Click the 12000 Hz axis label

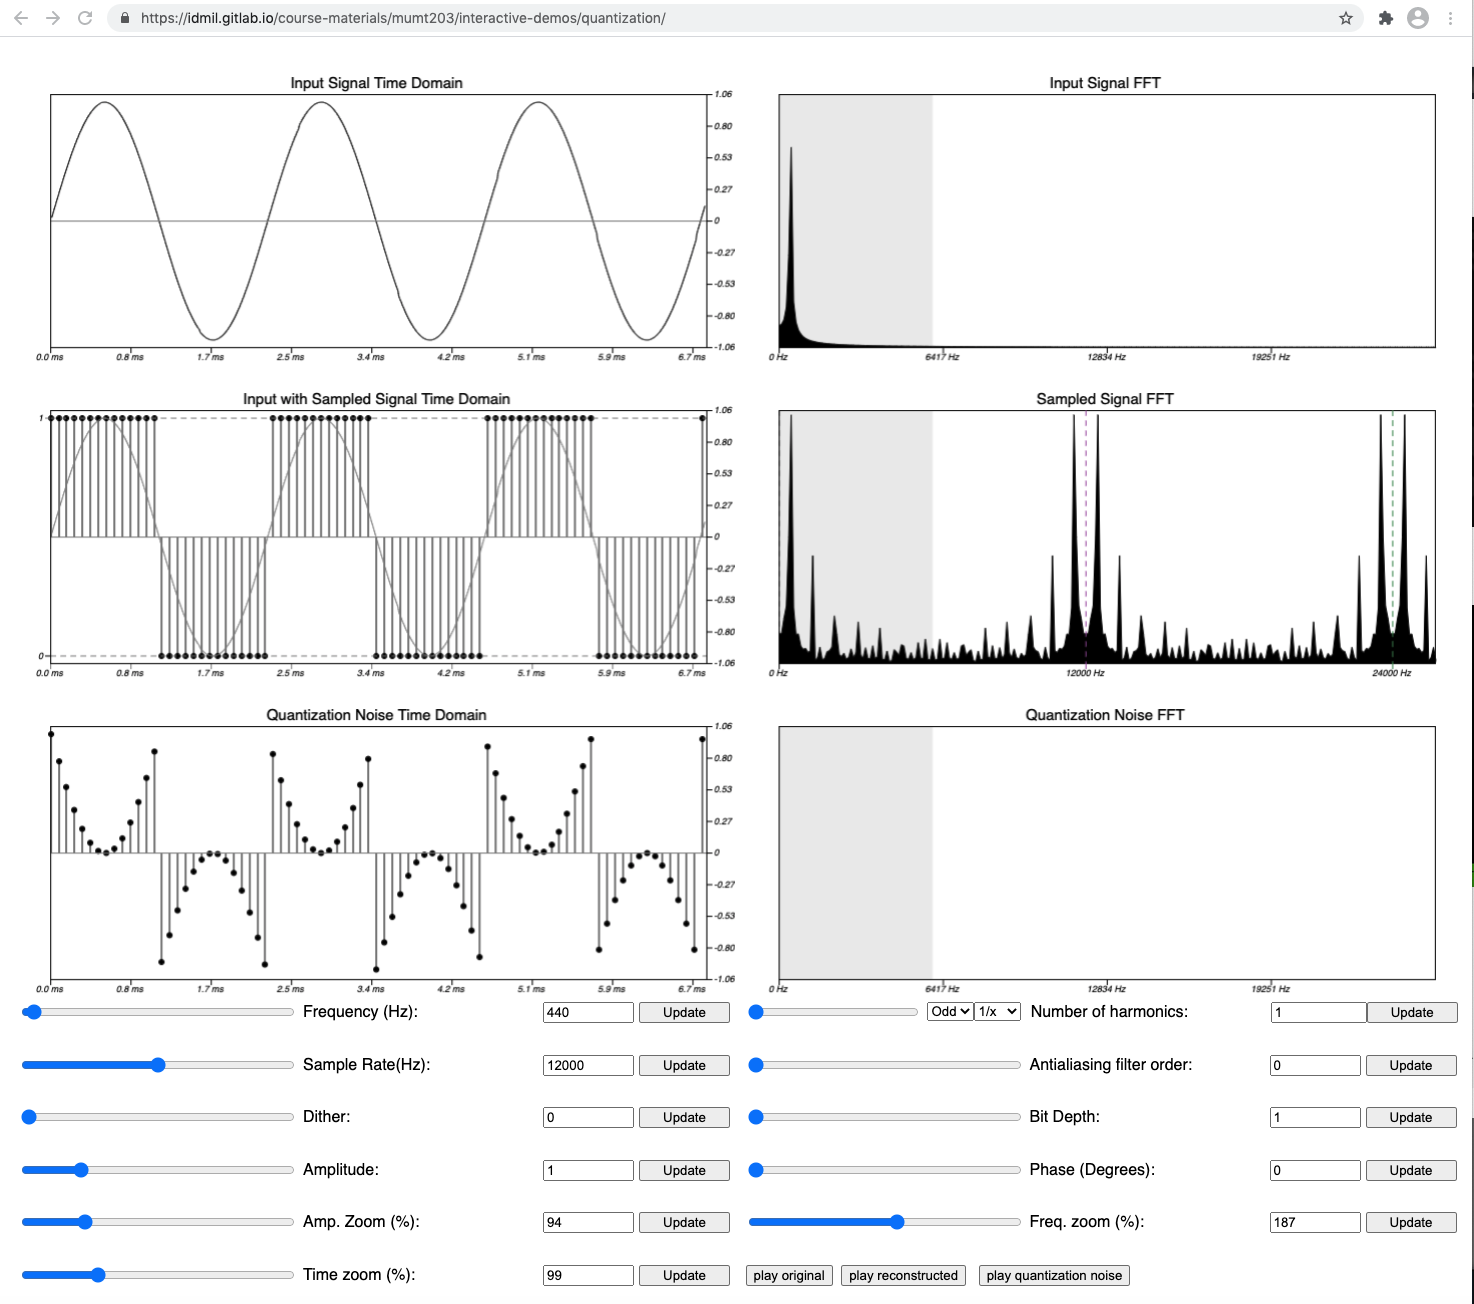(x=1085, y=673)
